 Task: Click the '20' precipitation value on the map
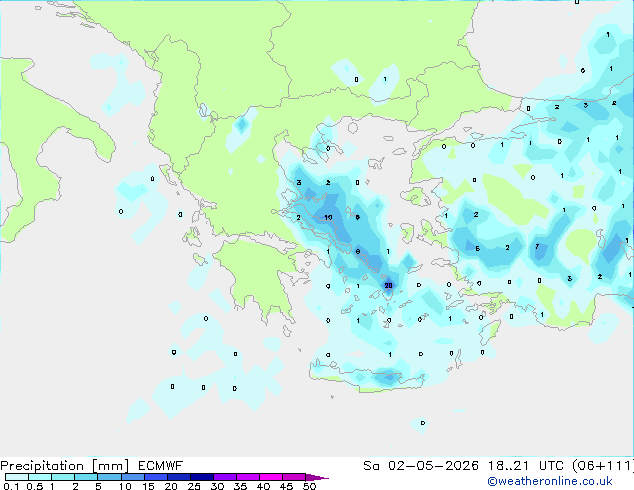[388, 285]
